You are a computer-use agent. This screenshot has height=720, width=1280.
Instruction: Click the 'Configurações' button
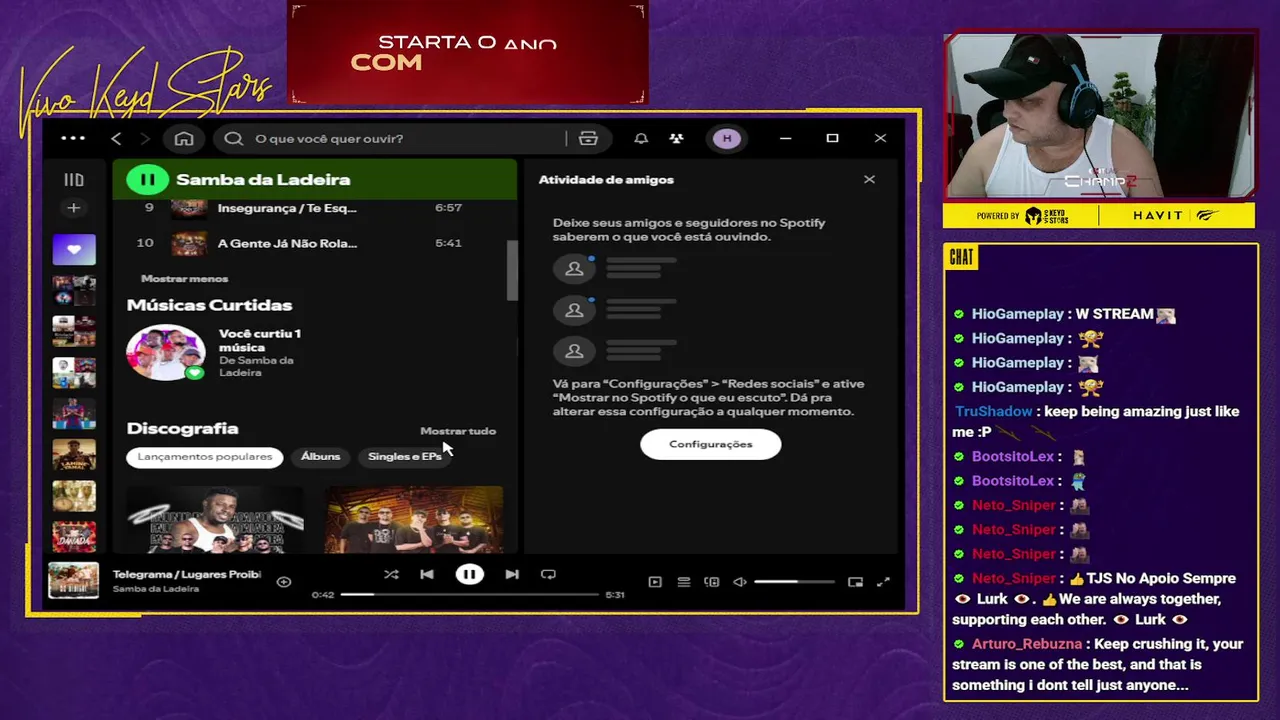(x=711, y=444)
